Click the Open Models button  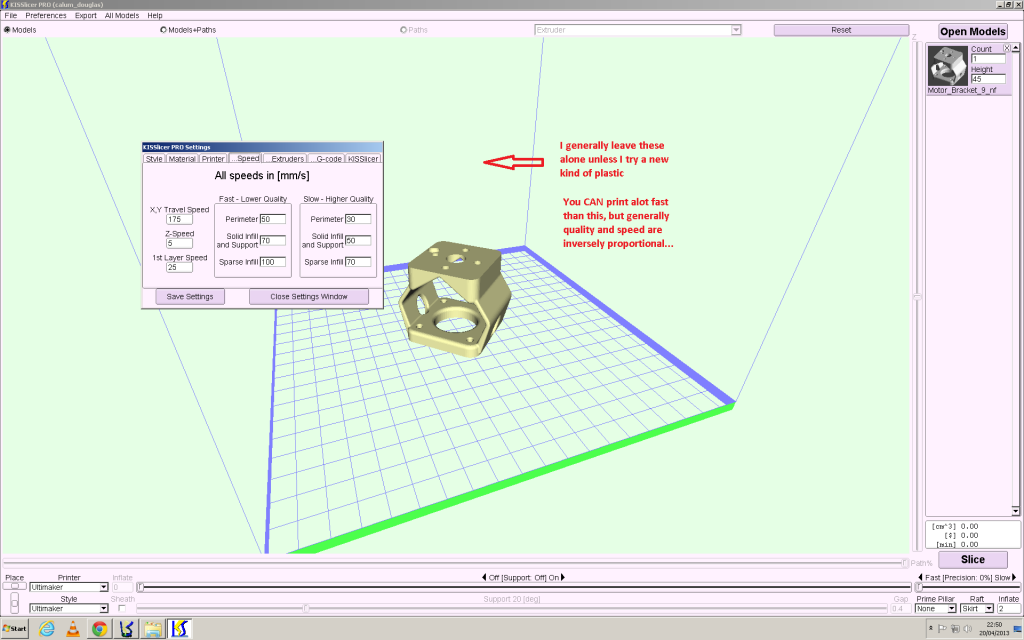click(x=972, y=31)
